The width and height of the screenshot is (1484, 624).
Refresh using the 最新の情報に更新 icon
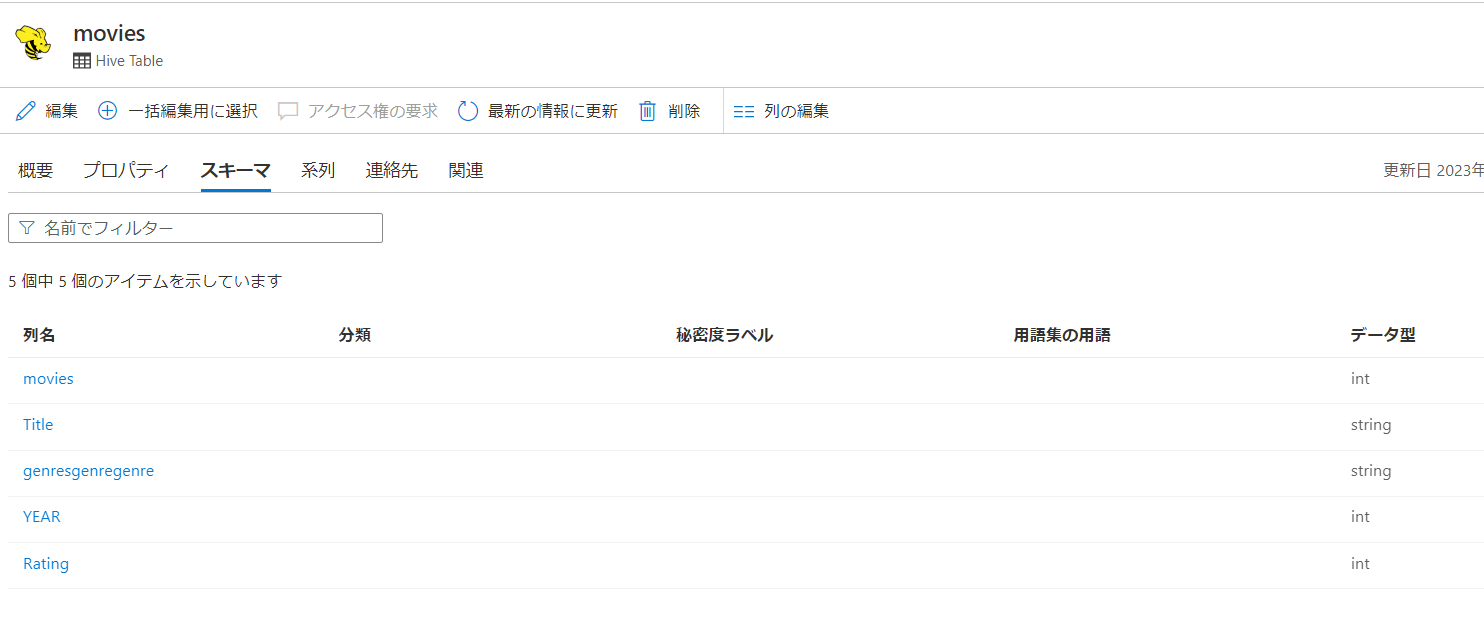[467, 110]
